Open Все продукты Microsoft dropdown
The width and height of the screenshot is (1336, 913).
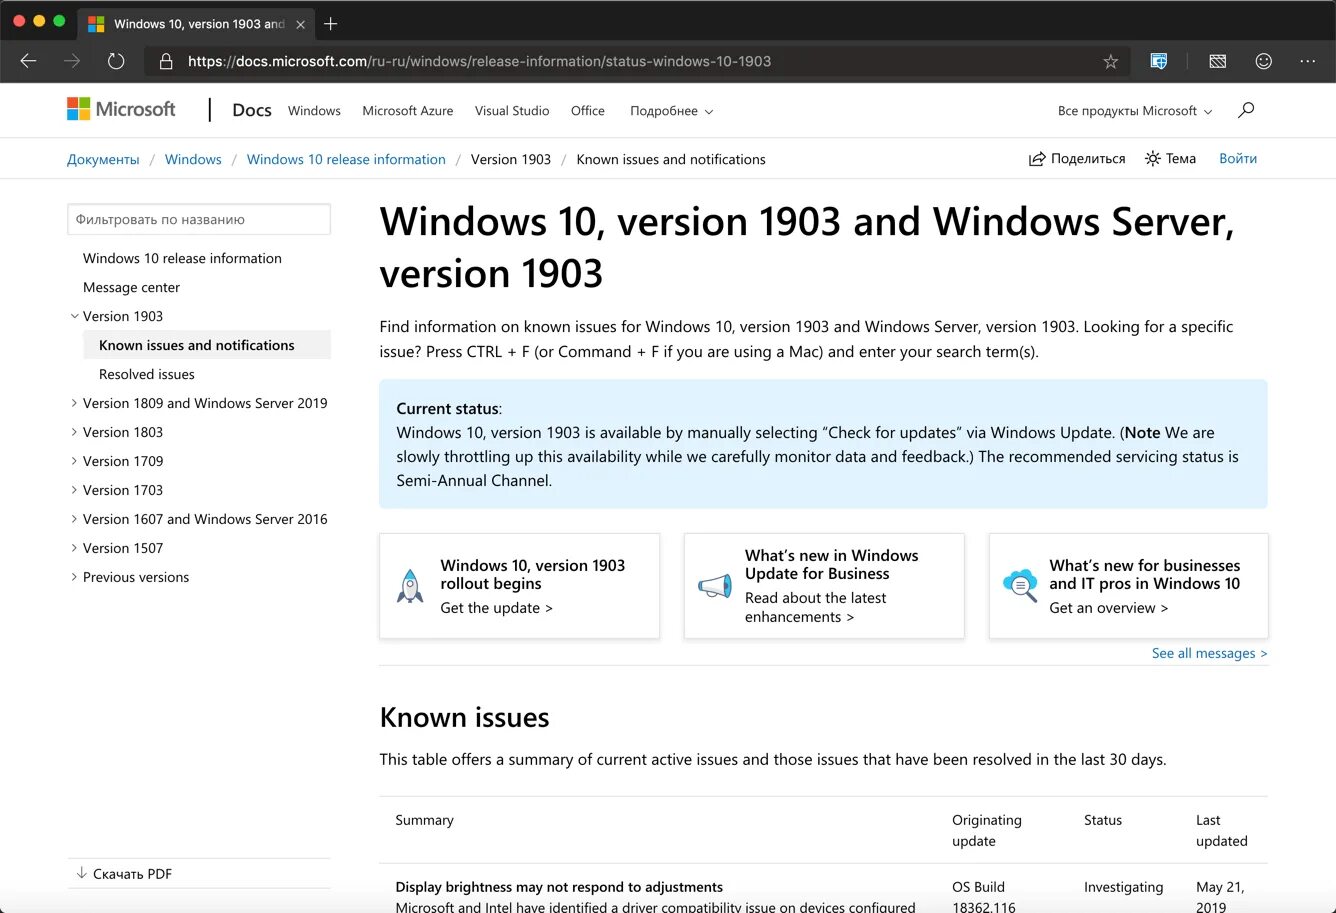click(1135, 111)
